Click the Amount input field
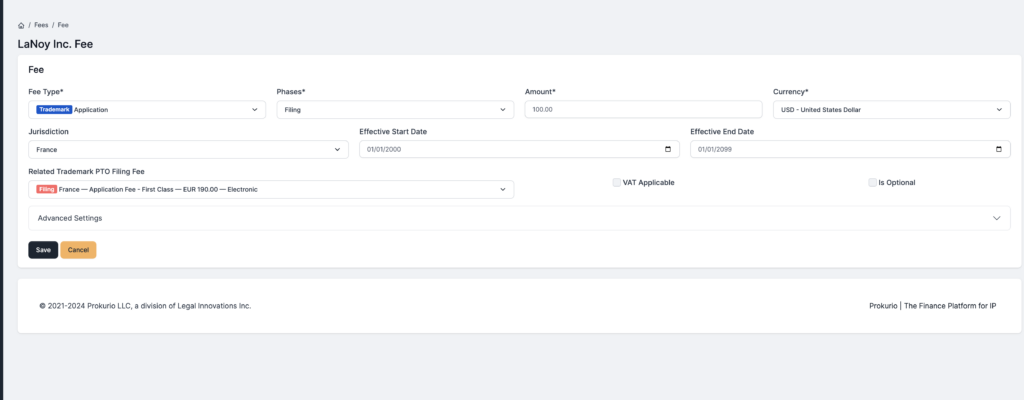 (x=643, y=110)
